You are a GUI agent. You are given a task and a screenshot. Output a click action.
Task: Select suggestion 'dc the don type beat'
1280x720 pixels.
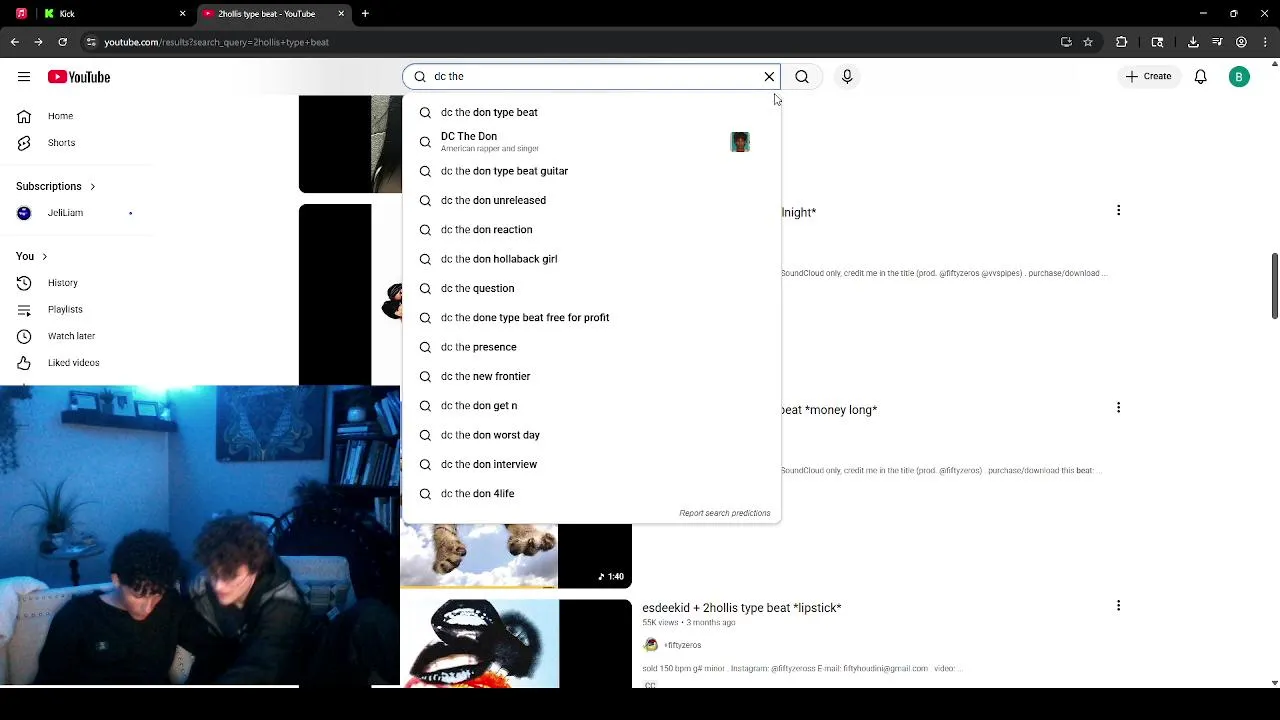coord(591,112)
